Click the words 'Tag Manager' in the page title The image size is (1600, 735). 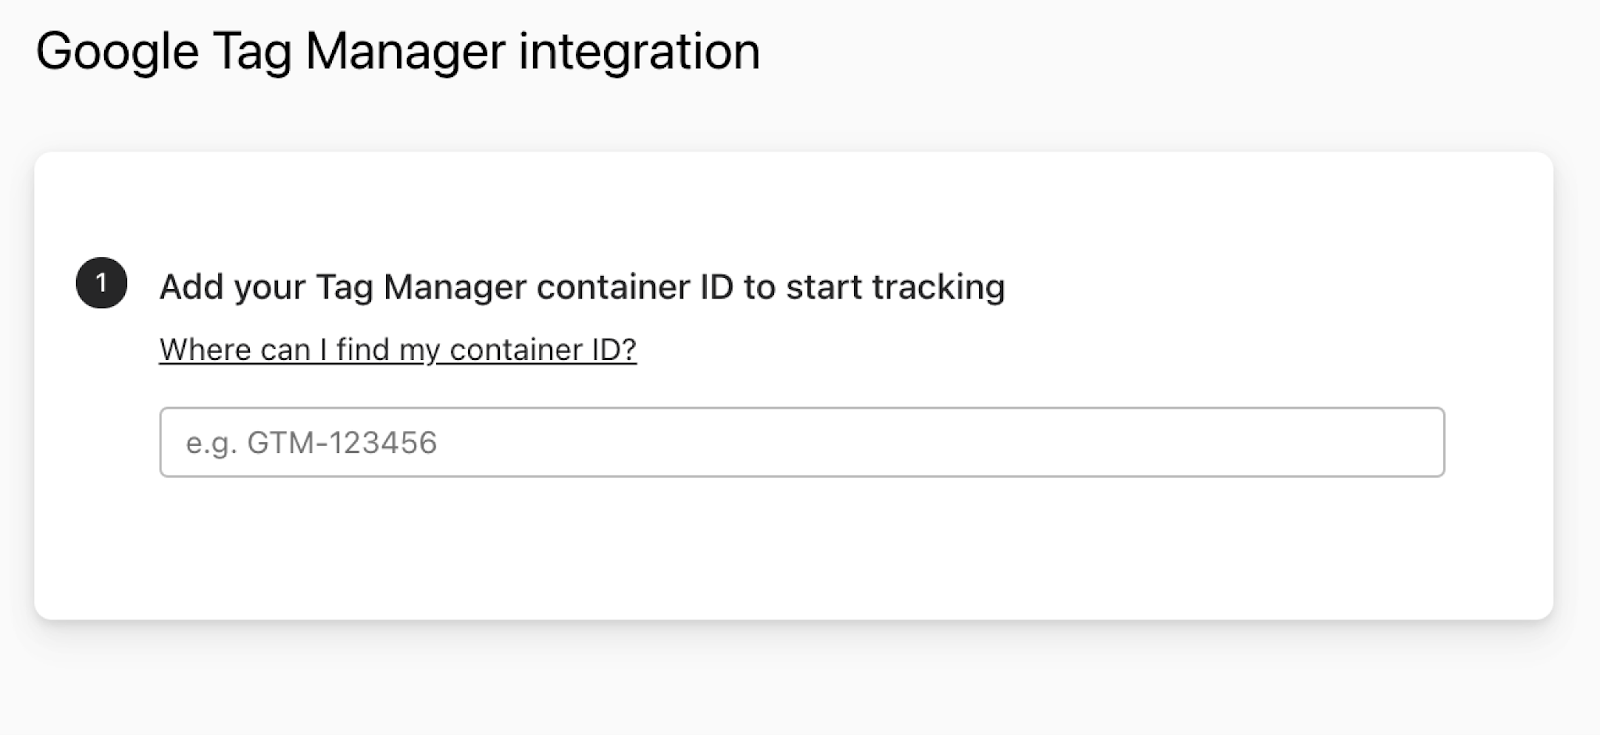(359, 52)
